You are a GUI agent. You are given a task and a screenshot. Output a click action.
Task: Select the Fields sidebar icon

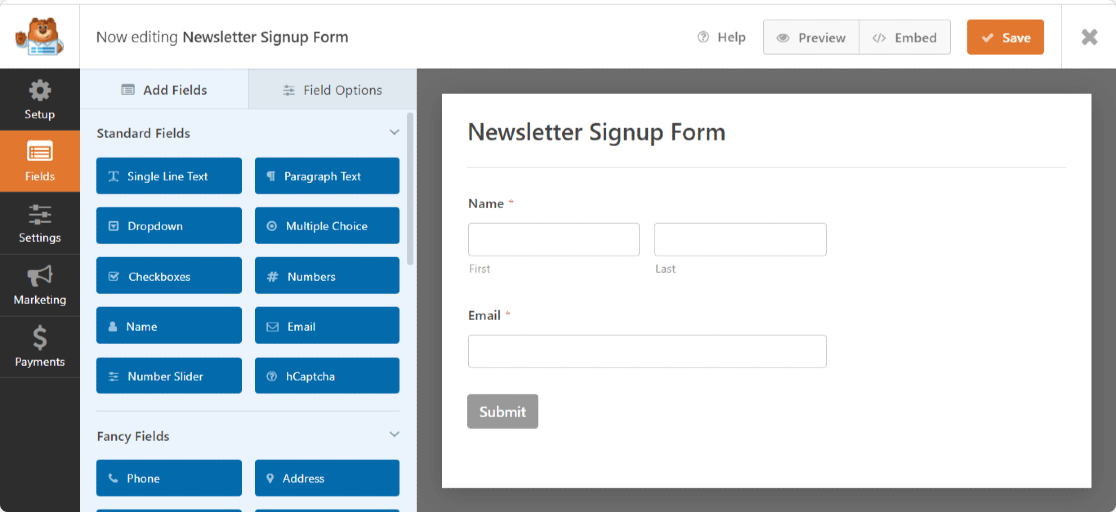tap(40, 162)
